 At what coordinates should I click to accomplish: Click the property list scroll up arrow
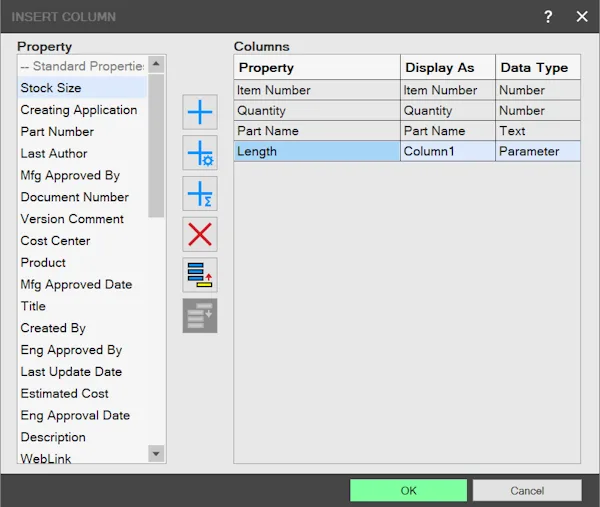[156, 64]
